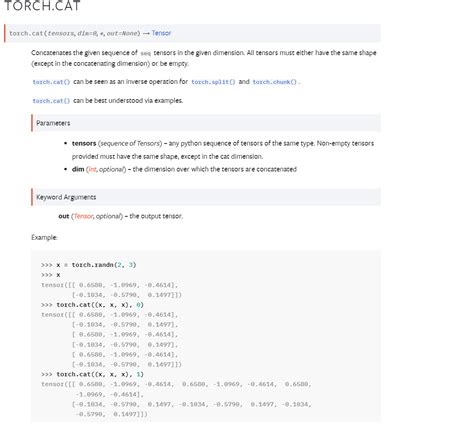This screenshot has width=474, height=424.
Task: Click the torch.cat((x, x, x), 0) code line
Action: [x=92, y=305]
